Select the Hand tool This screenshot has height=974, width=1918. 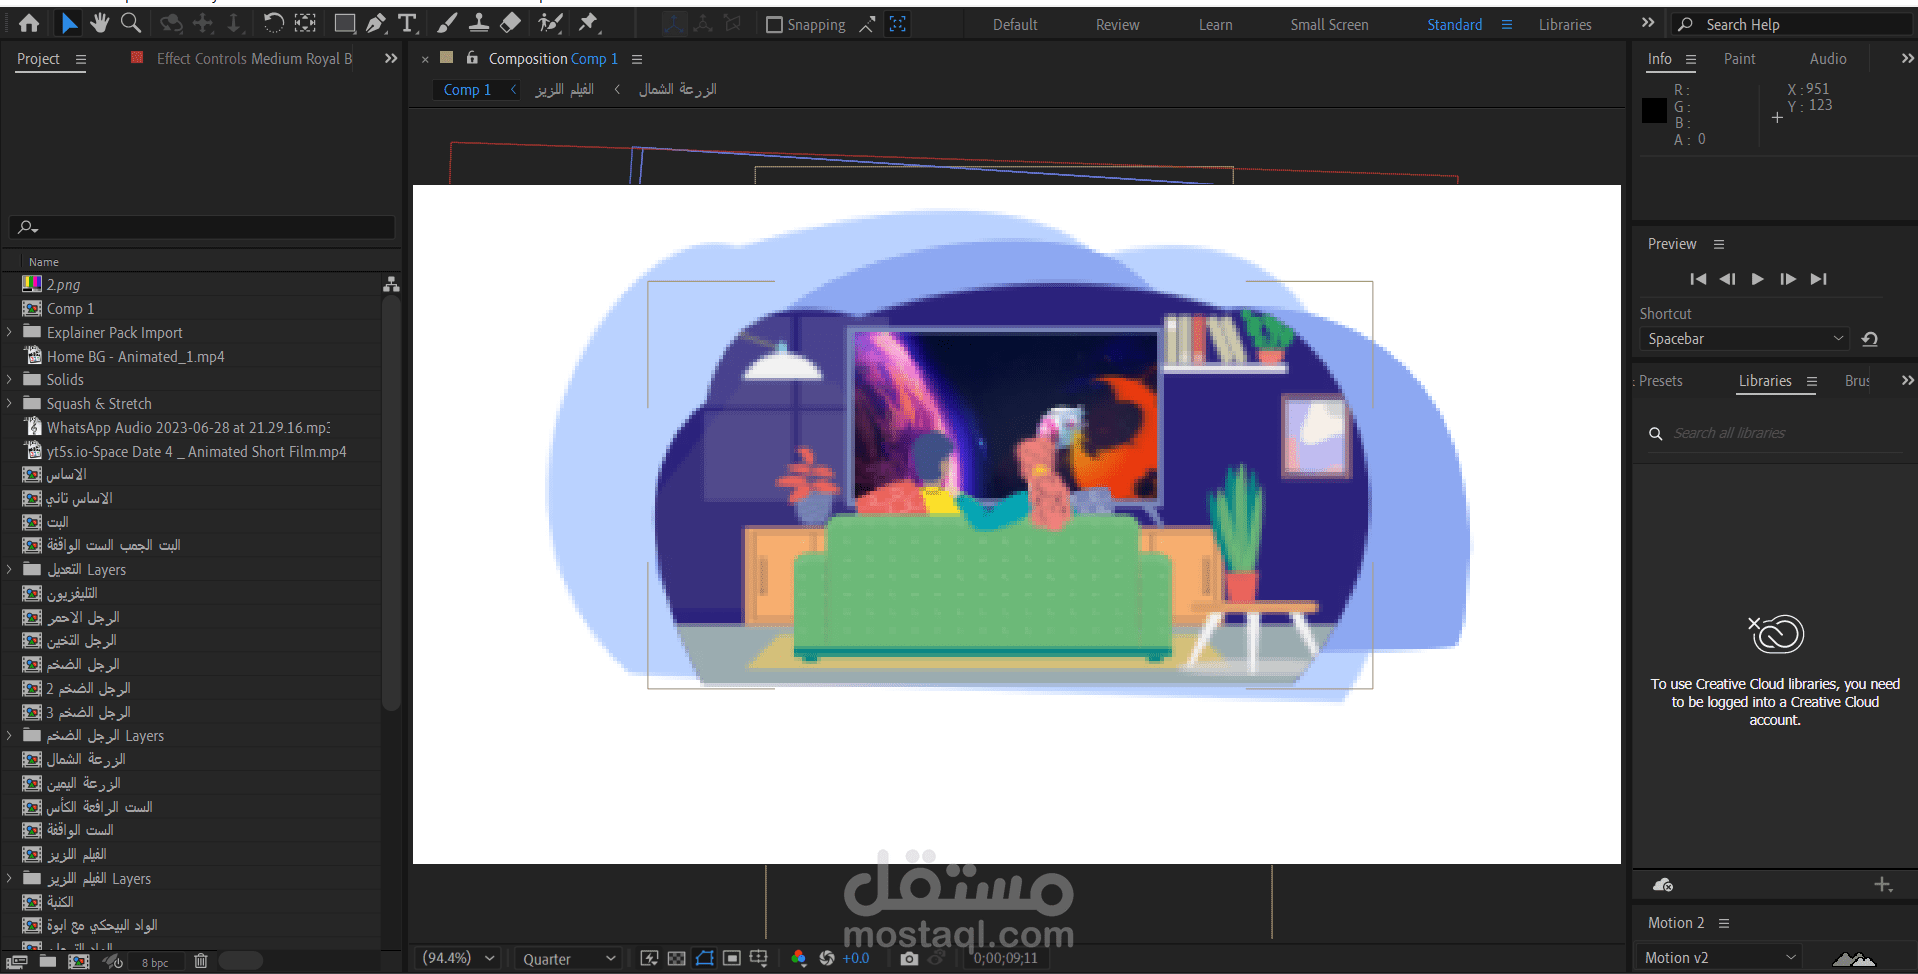coord(99,22)
